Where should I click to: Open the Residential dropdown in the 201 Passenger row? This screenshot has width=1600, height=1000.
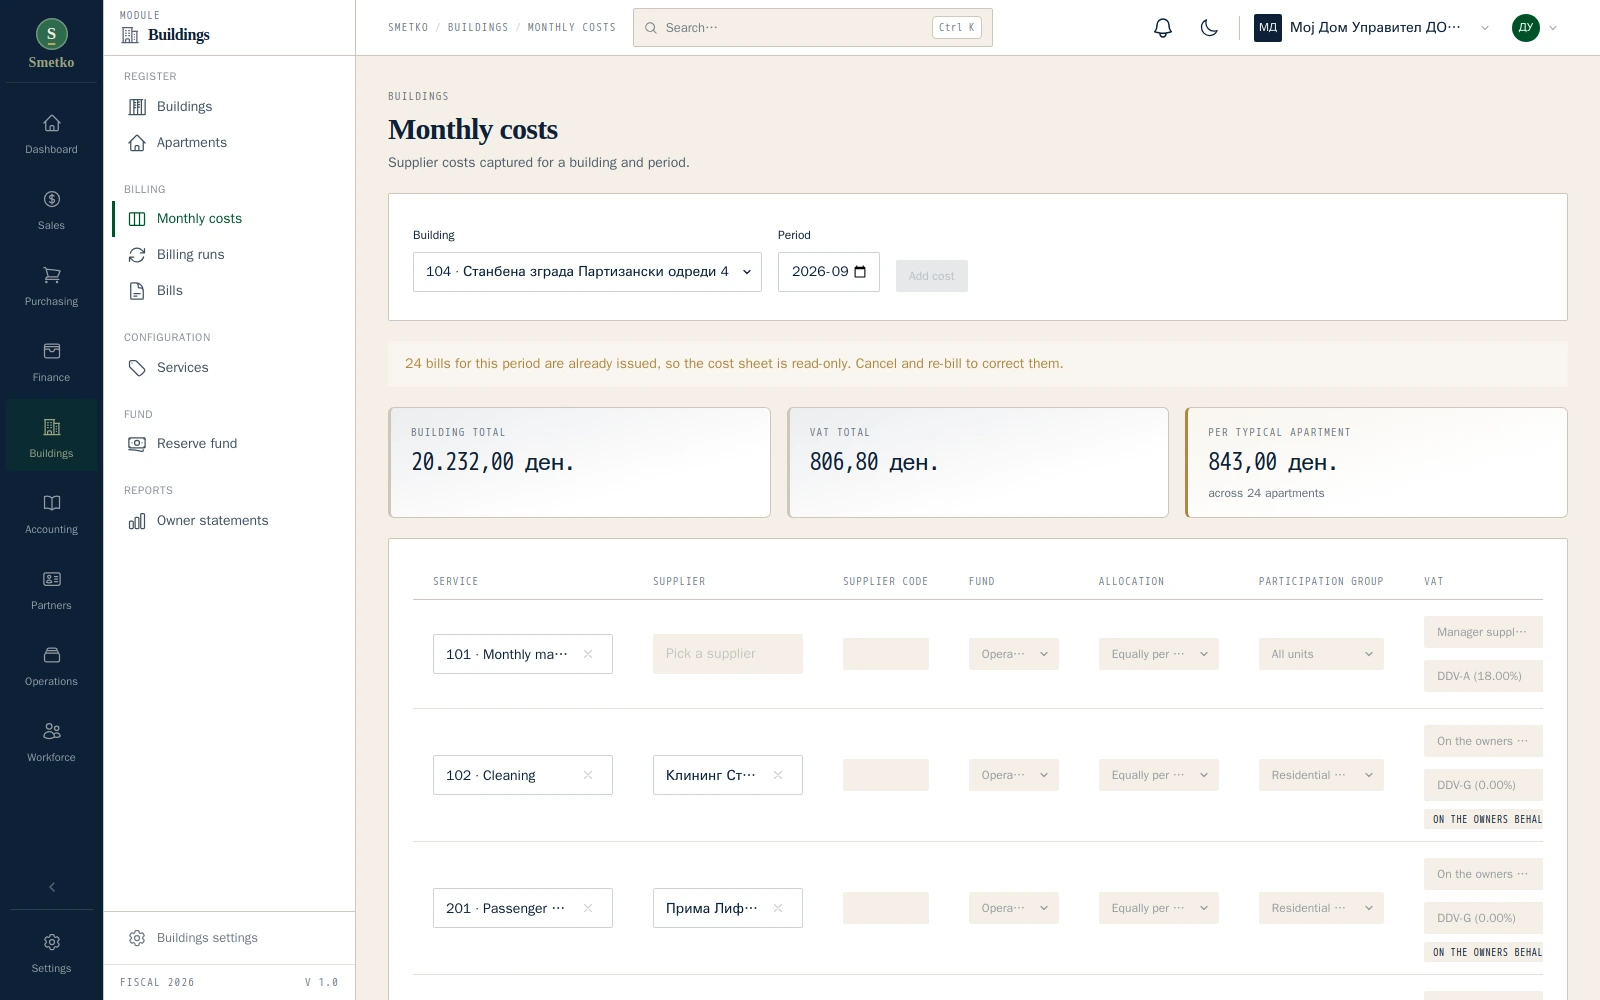1321,908
